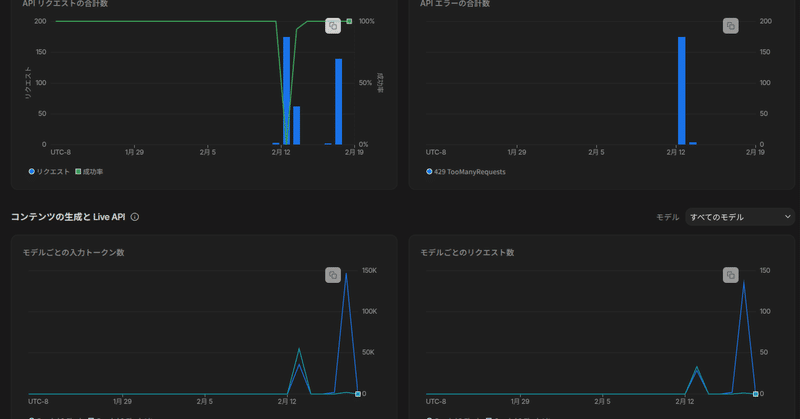Click the copy icon on API エラーの合計数 chart
This screenshot has height=419, width=800.
tap(731, 26)
